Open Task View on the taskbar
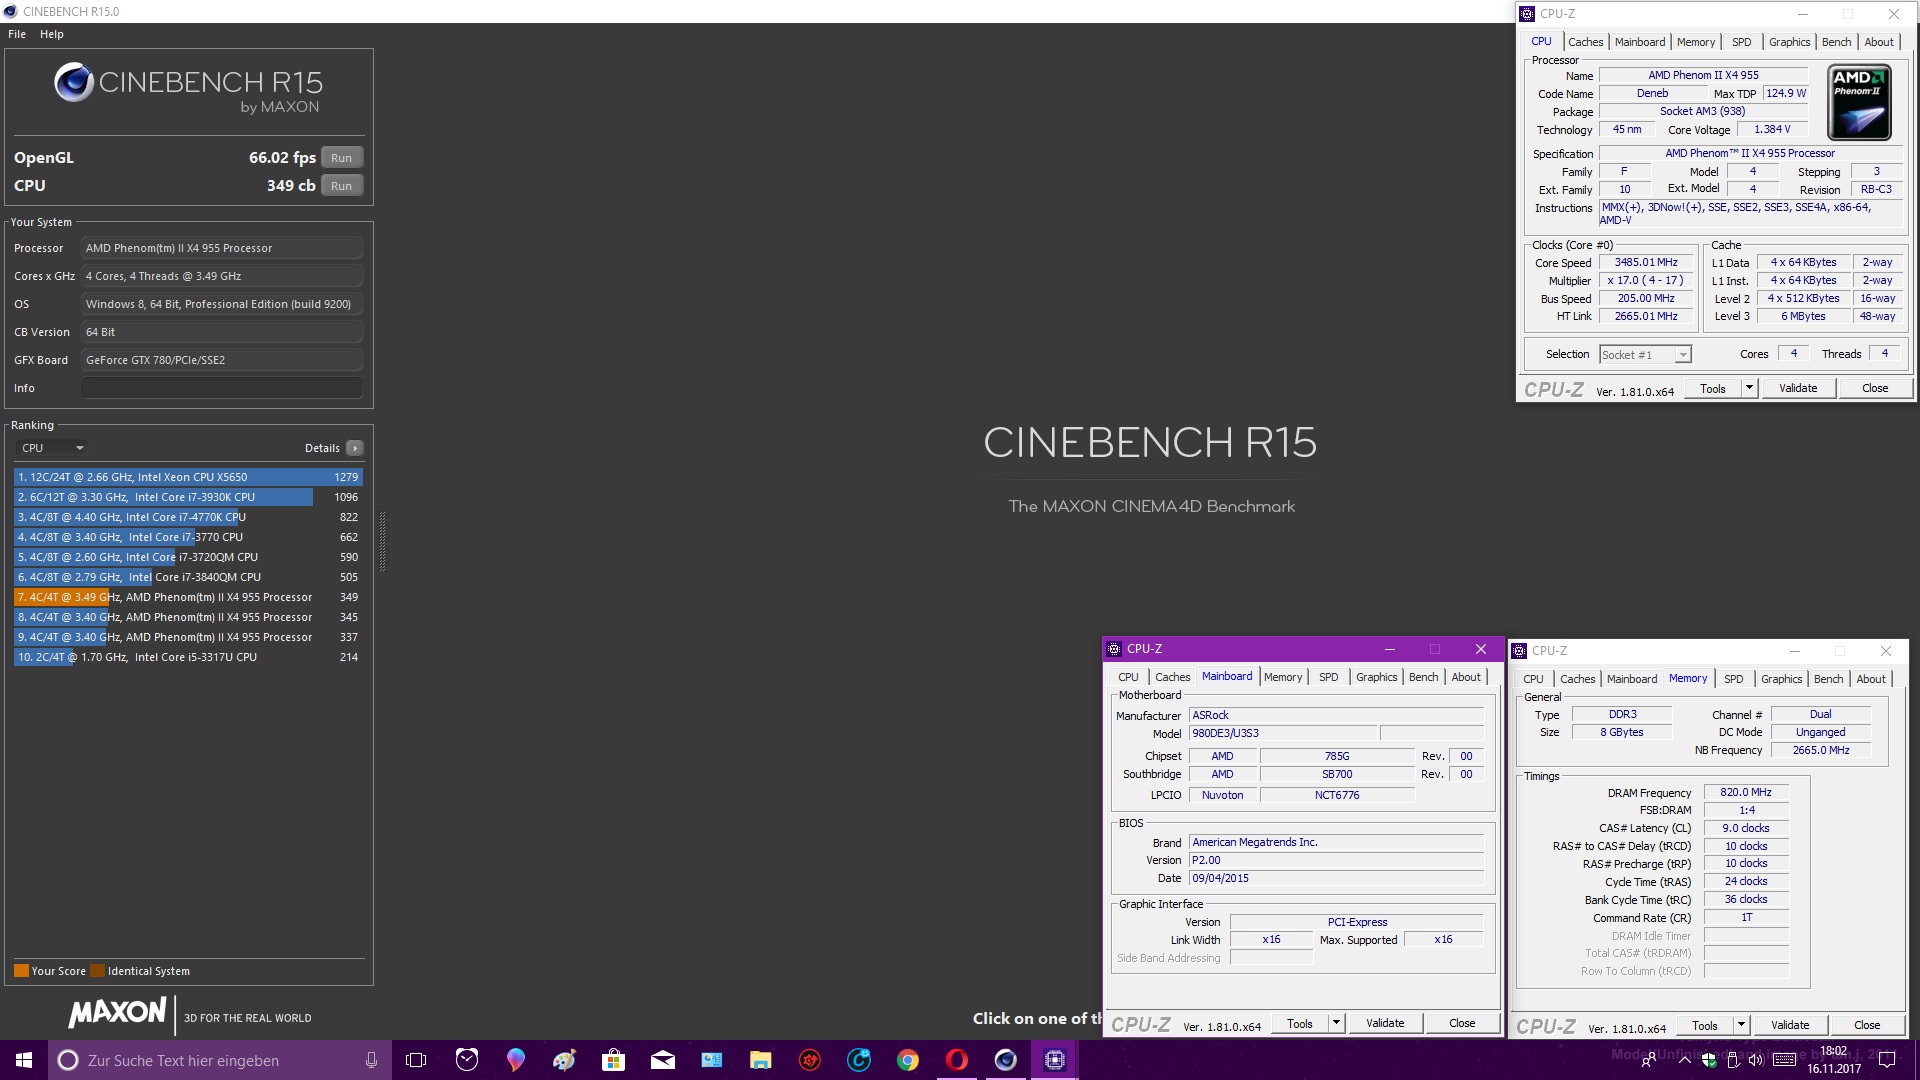 coord(416,1060)
